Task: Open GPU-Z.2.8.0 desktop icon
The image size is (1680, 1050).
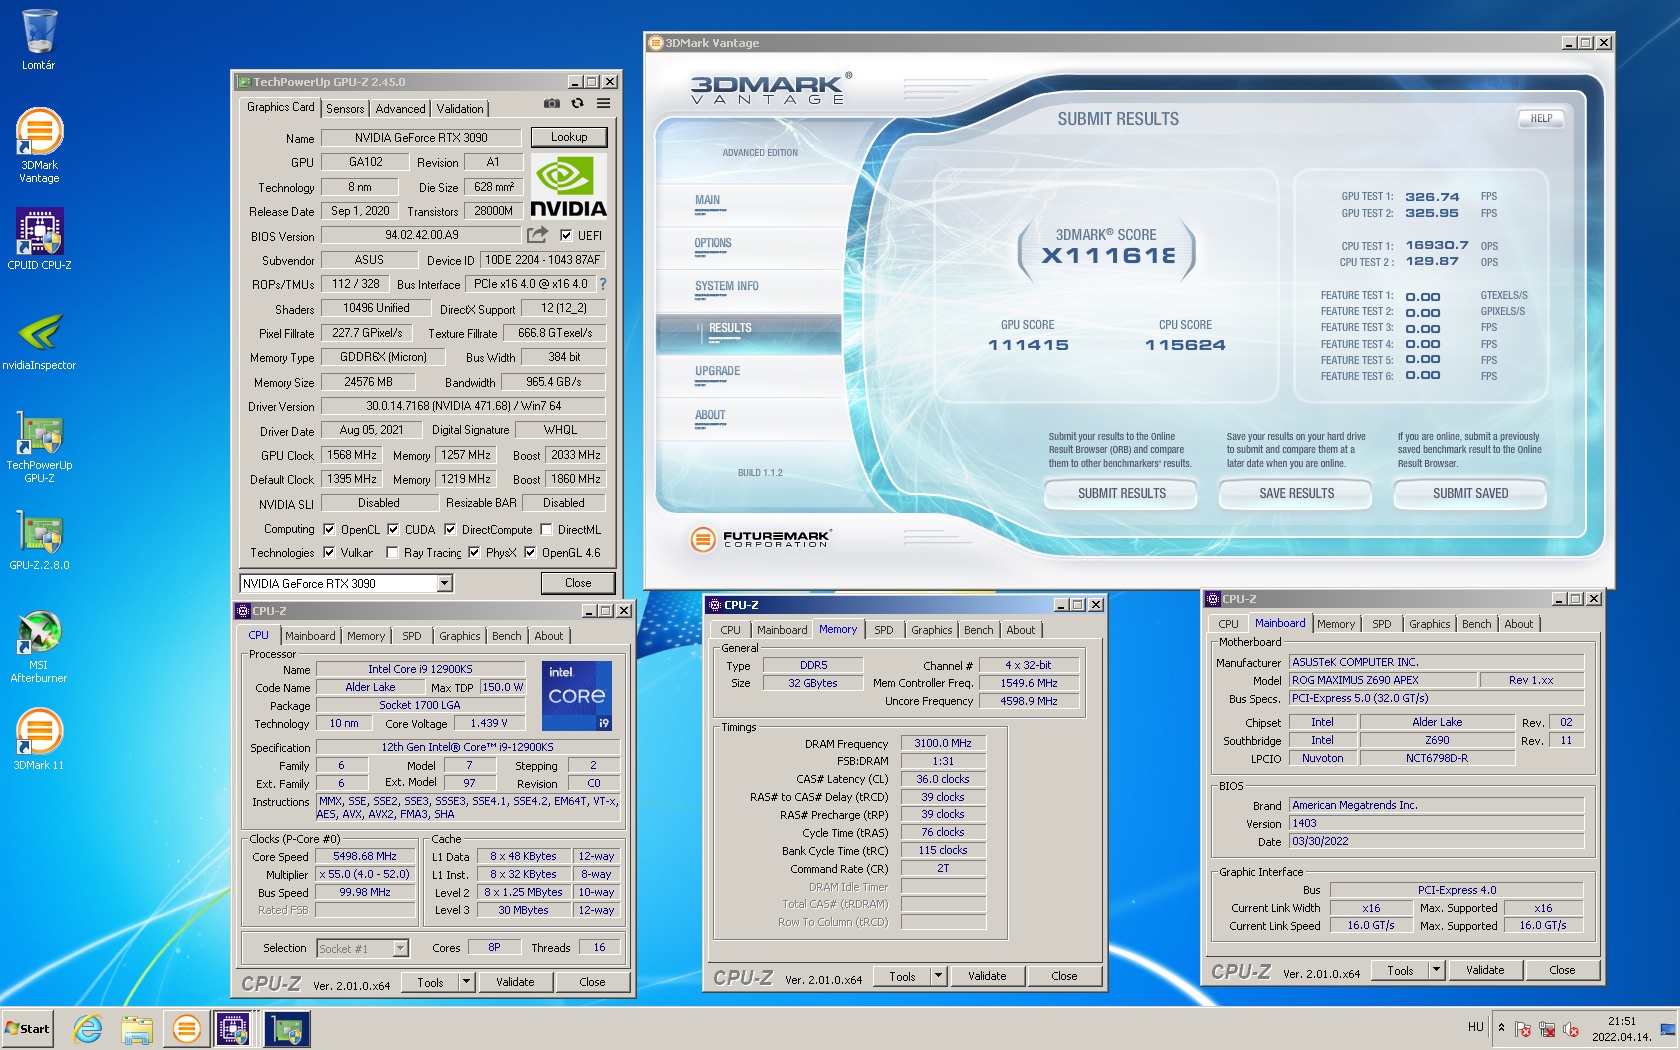Action: pos(39,540)
